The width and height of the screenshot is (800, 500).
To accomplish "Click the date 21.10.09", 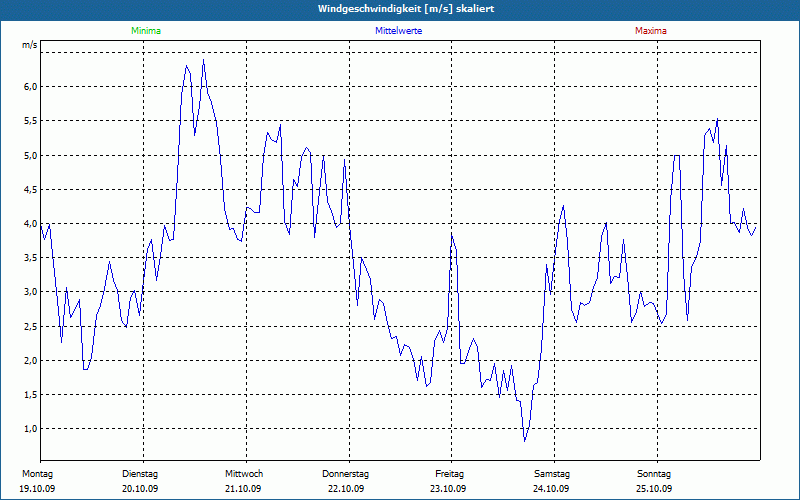I will coord(243,488).
